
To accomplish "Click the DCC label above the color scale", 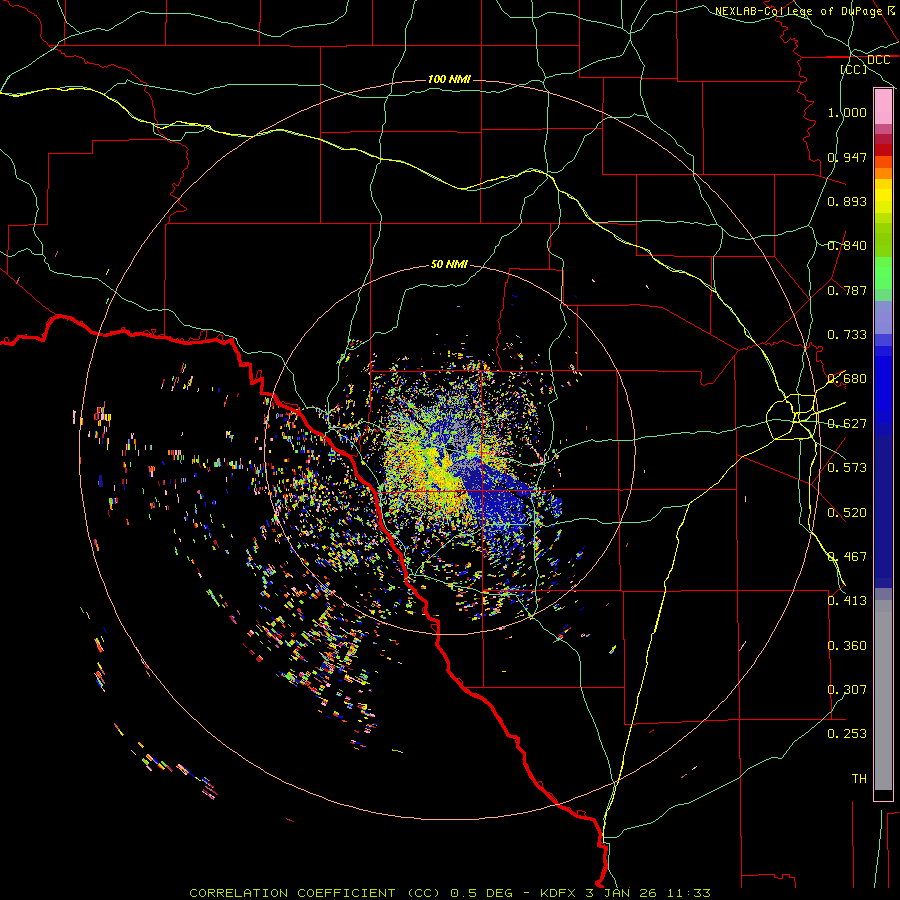I will click(x=878, y=60).
